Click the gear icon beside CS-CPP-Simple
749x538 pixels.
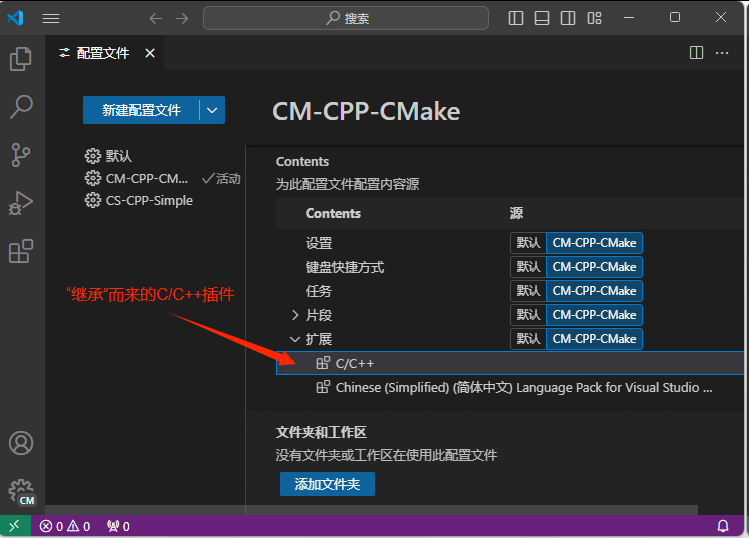(93, 201)
